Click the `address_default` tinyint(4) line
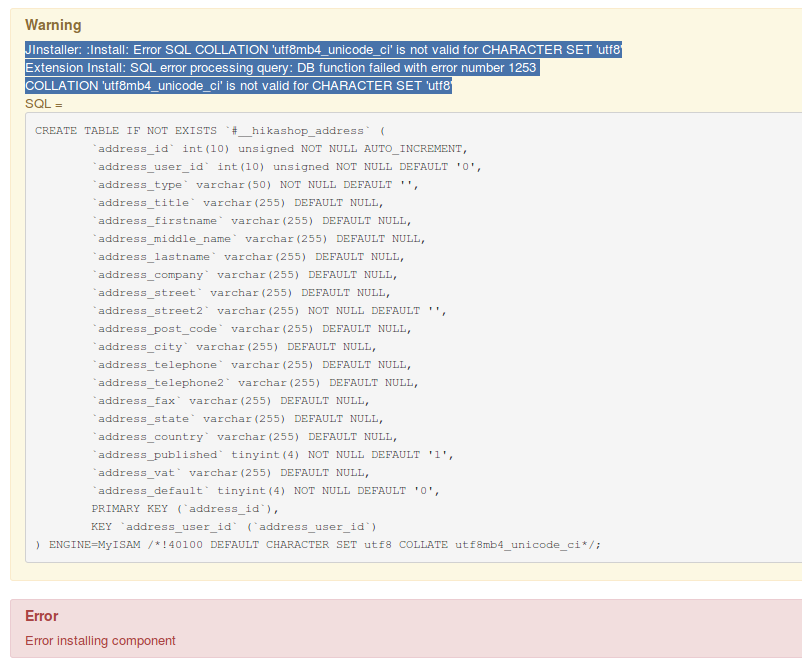 click(265, 491)
